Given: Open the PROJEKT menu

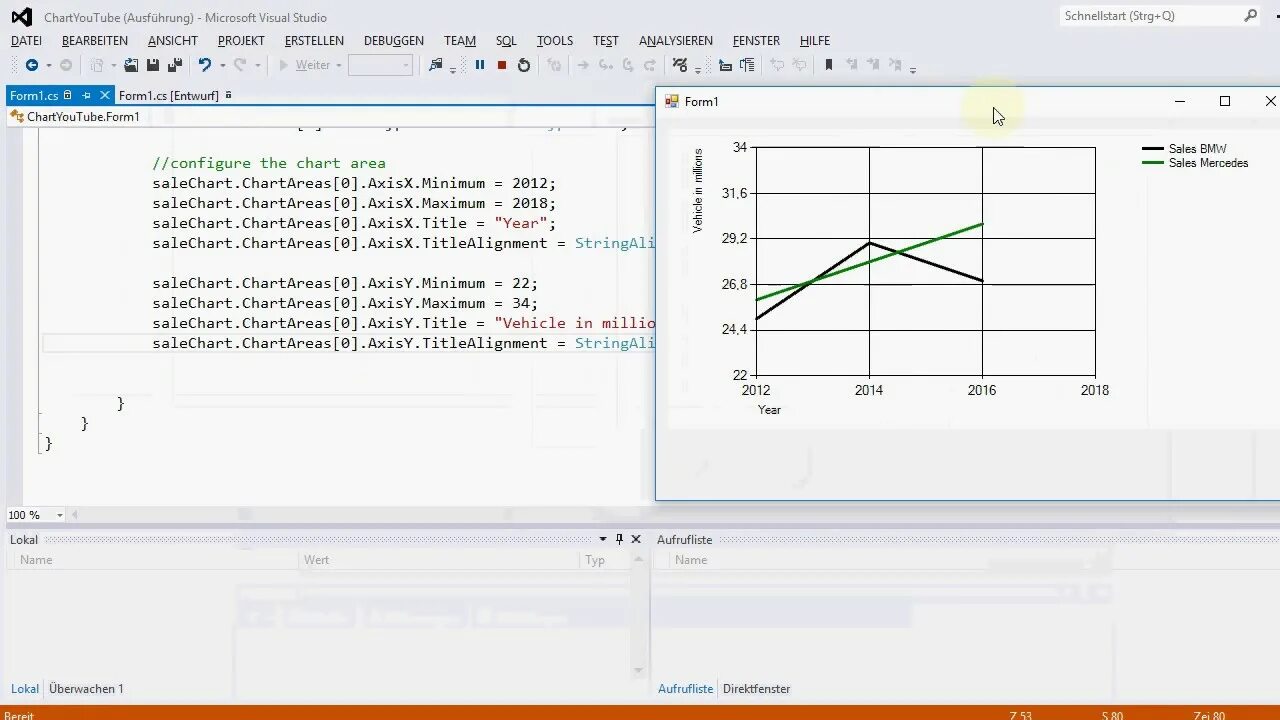Looking at the screenshot, I should [x=241, y=41].
